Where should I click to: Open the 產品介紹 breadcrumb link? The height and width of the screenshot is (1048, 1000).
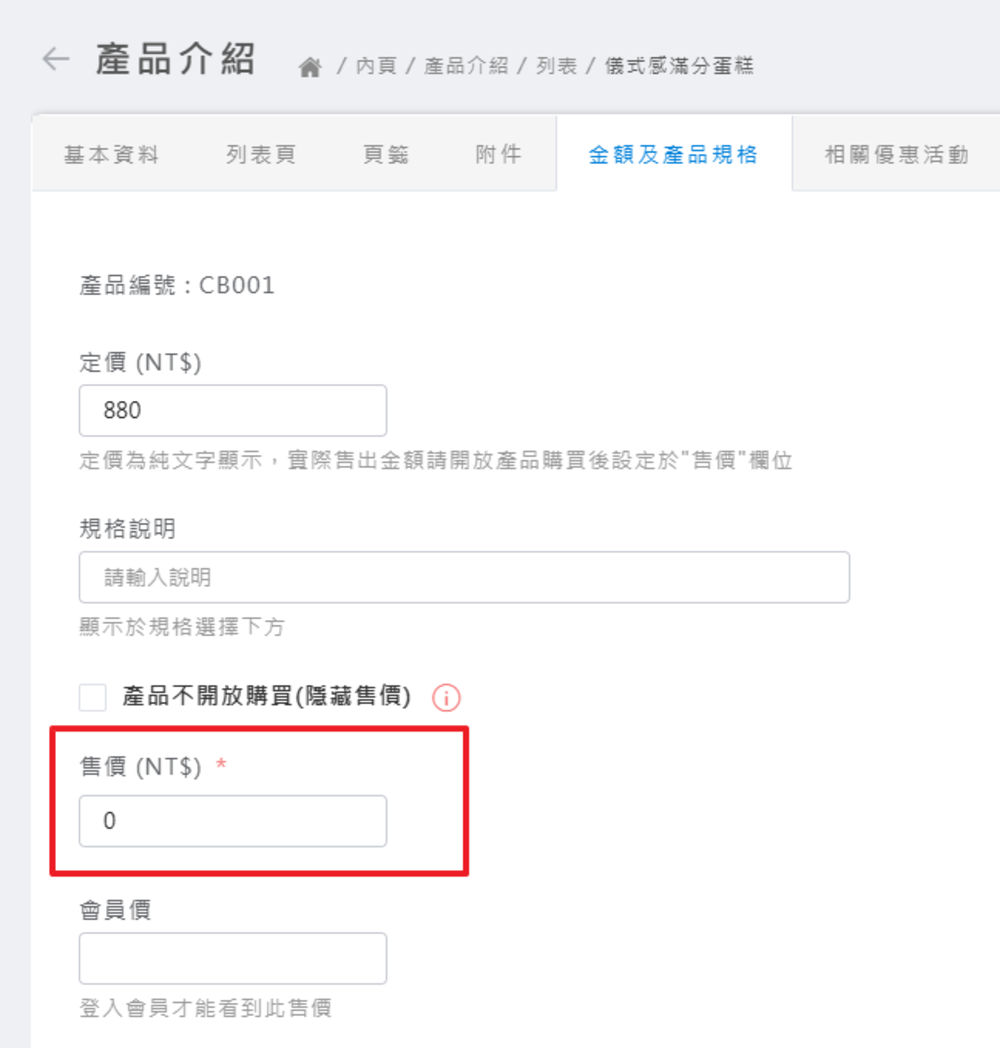[466, 67]
